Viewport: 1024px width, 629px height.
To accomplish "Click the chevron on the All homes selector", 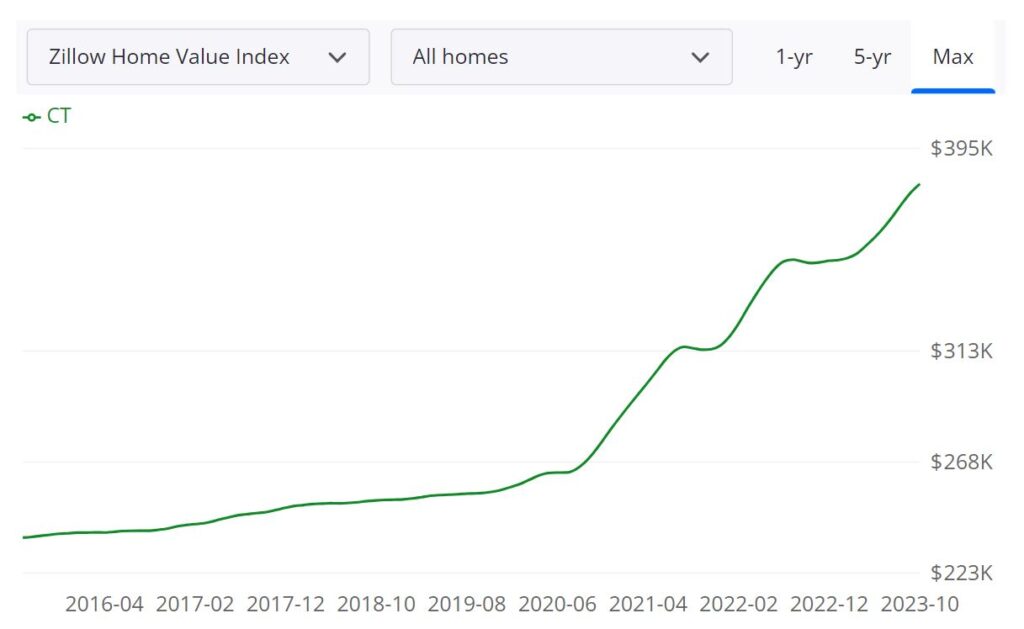I will [699, 57].
